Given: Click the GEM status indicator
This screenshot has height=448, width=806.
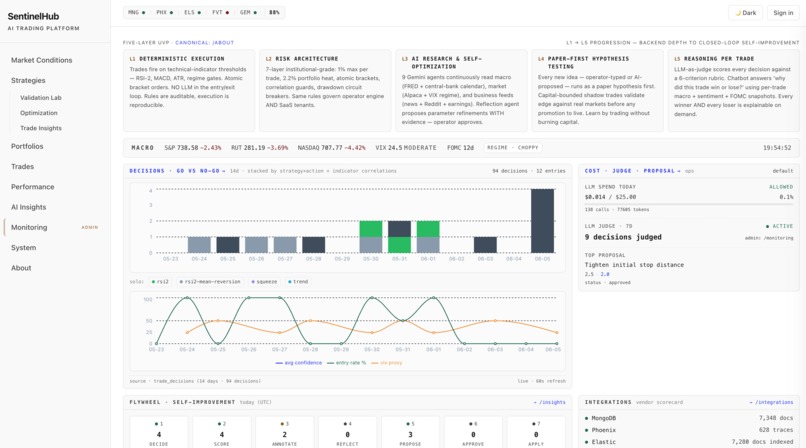Looking at the screenshot, I should [248, 12].
